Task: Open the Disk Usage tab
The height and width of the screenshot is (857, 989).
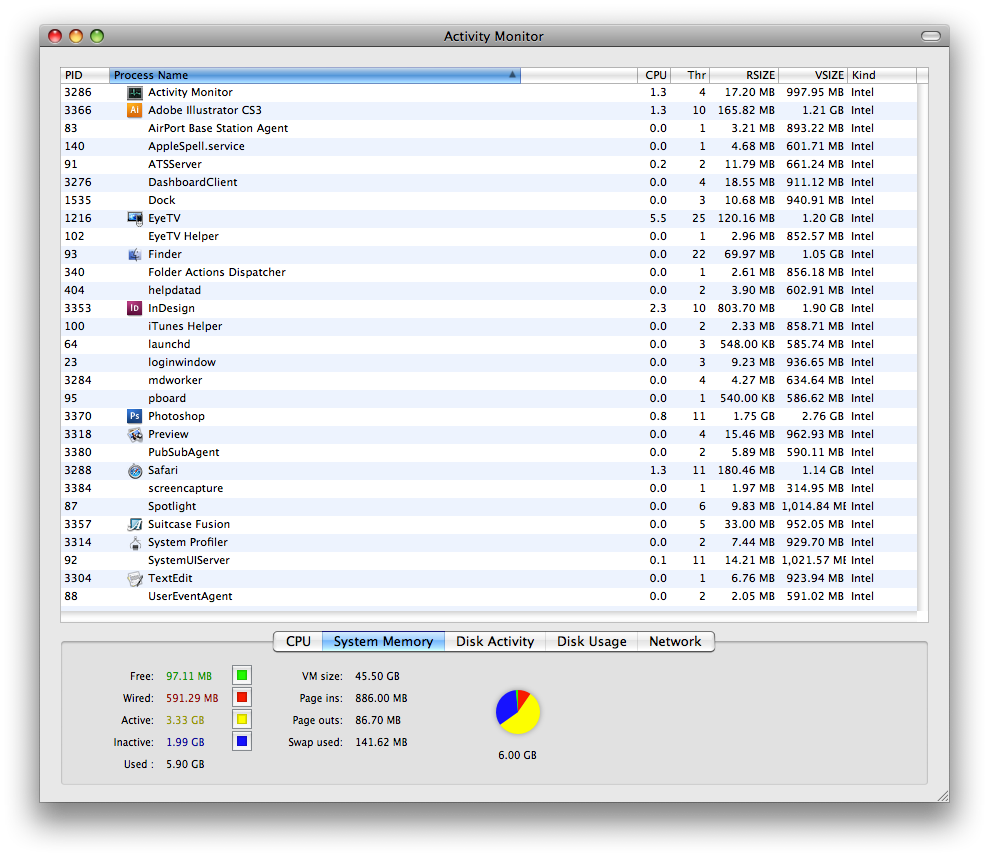Action: coord(592,641)
